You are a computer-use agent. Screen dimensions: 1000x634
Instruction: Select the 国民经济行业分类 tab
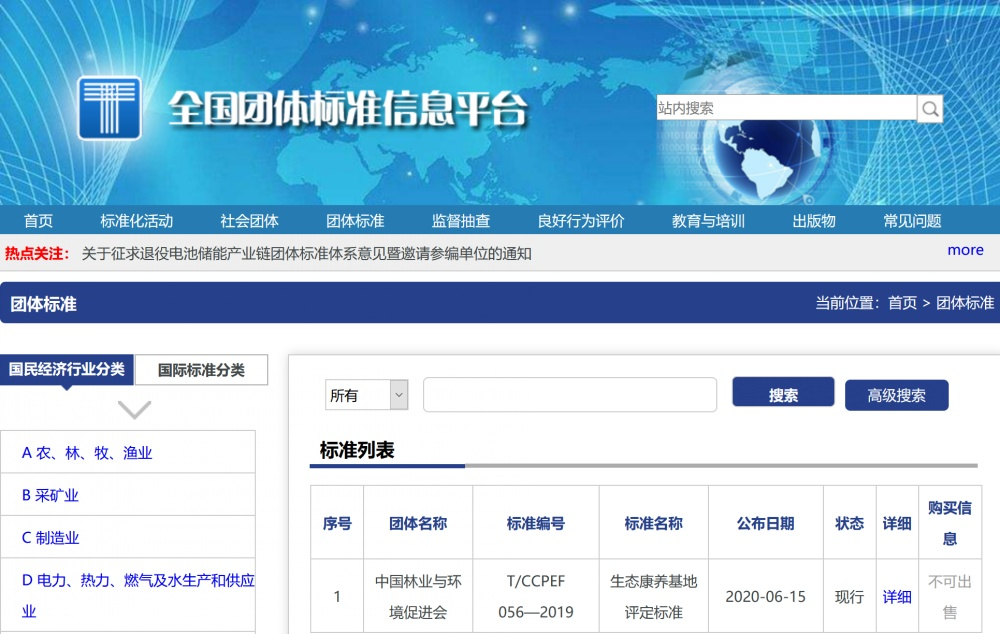[x=67, y=369]
